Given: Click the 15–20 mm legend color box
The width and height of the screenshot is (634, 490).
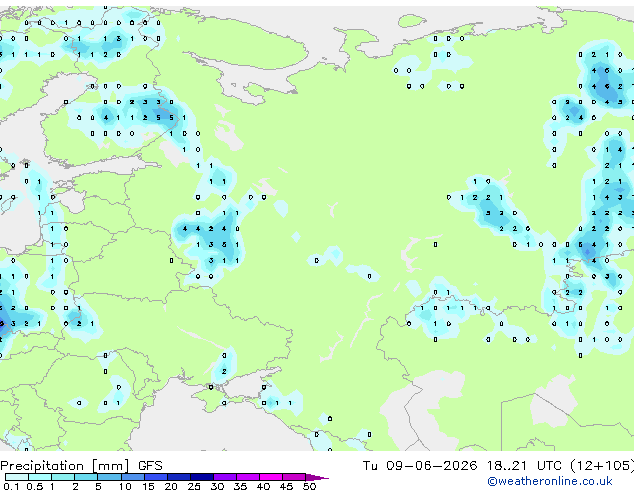Looking at the screenshot, I should pyautogui.click(x=156, y=477).
